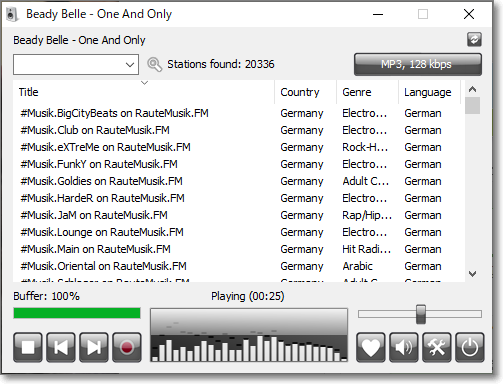Click the power button icon

coord(469,347)
